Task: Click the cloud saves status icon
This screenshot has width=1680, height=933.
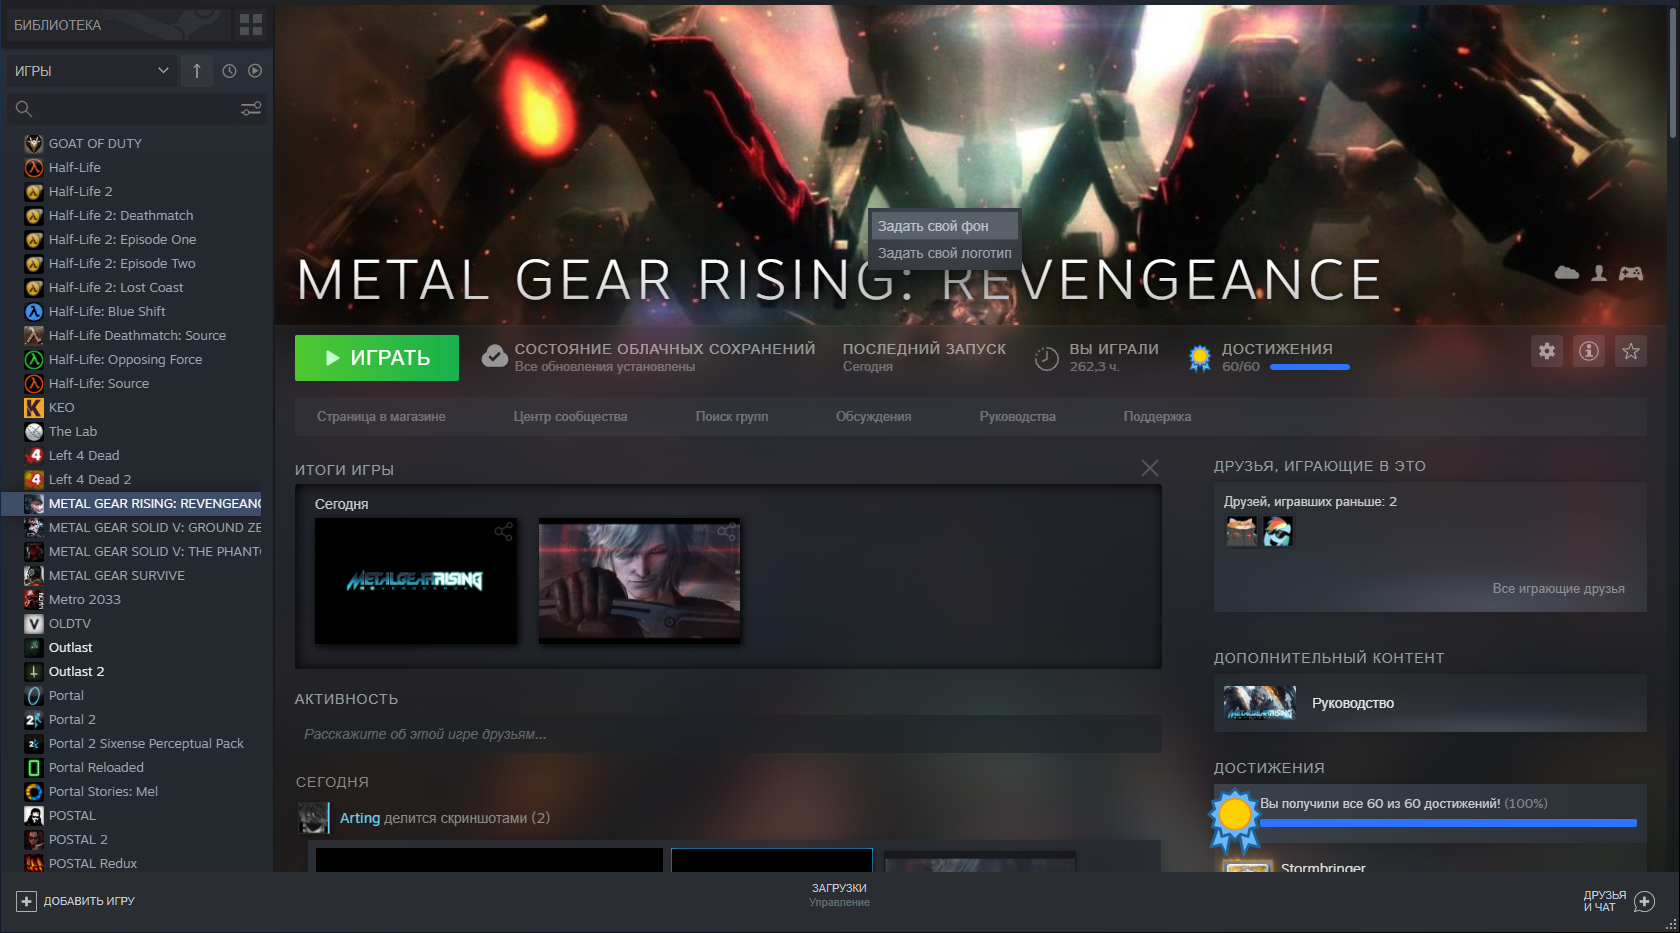Action: point(495,357)
